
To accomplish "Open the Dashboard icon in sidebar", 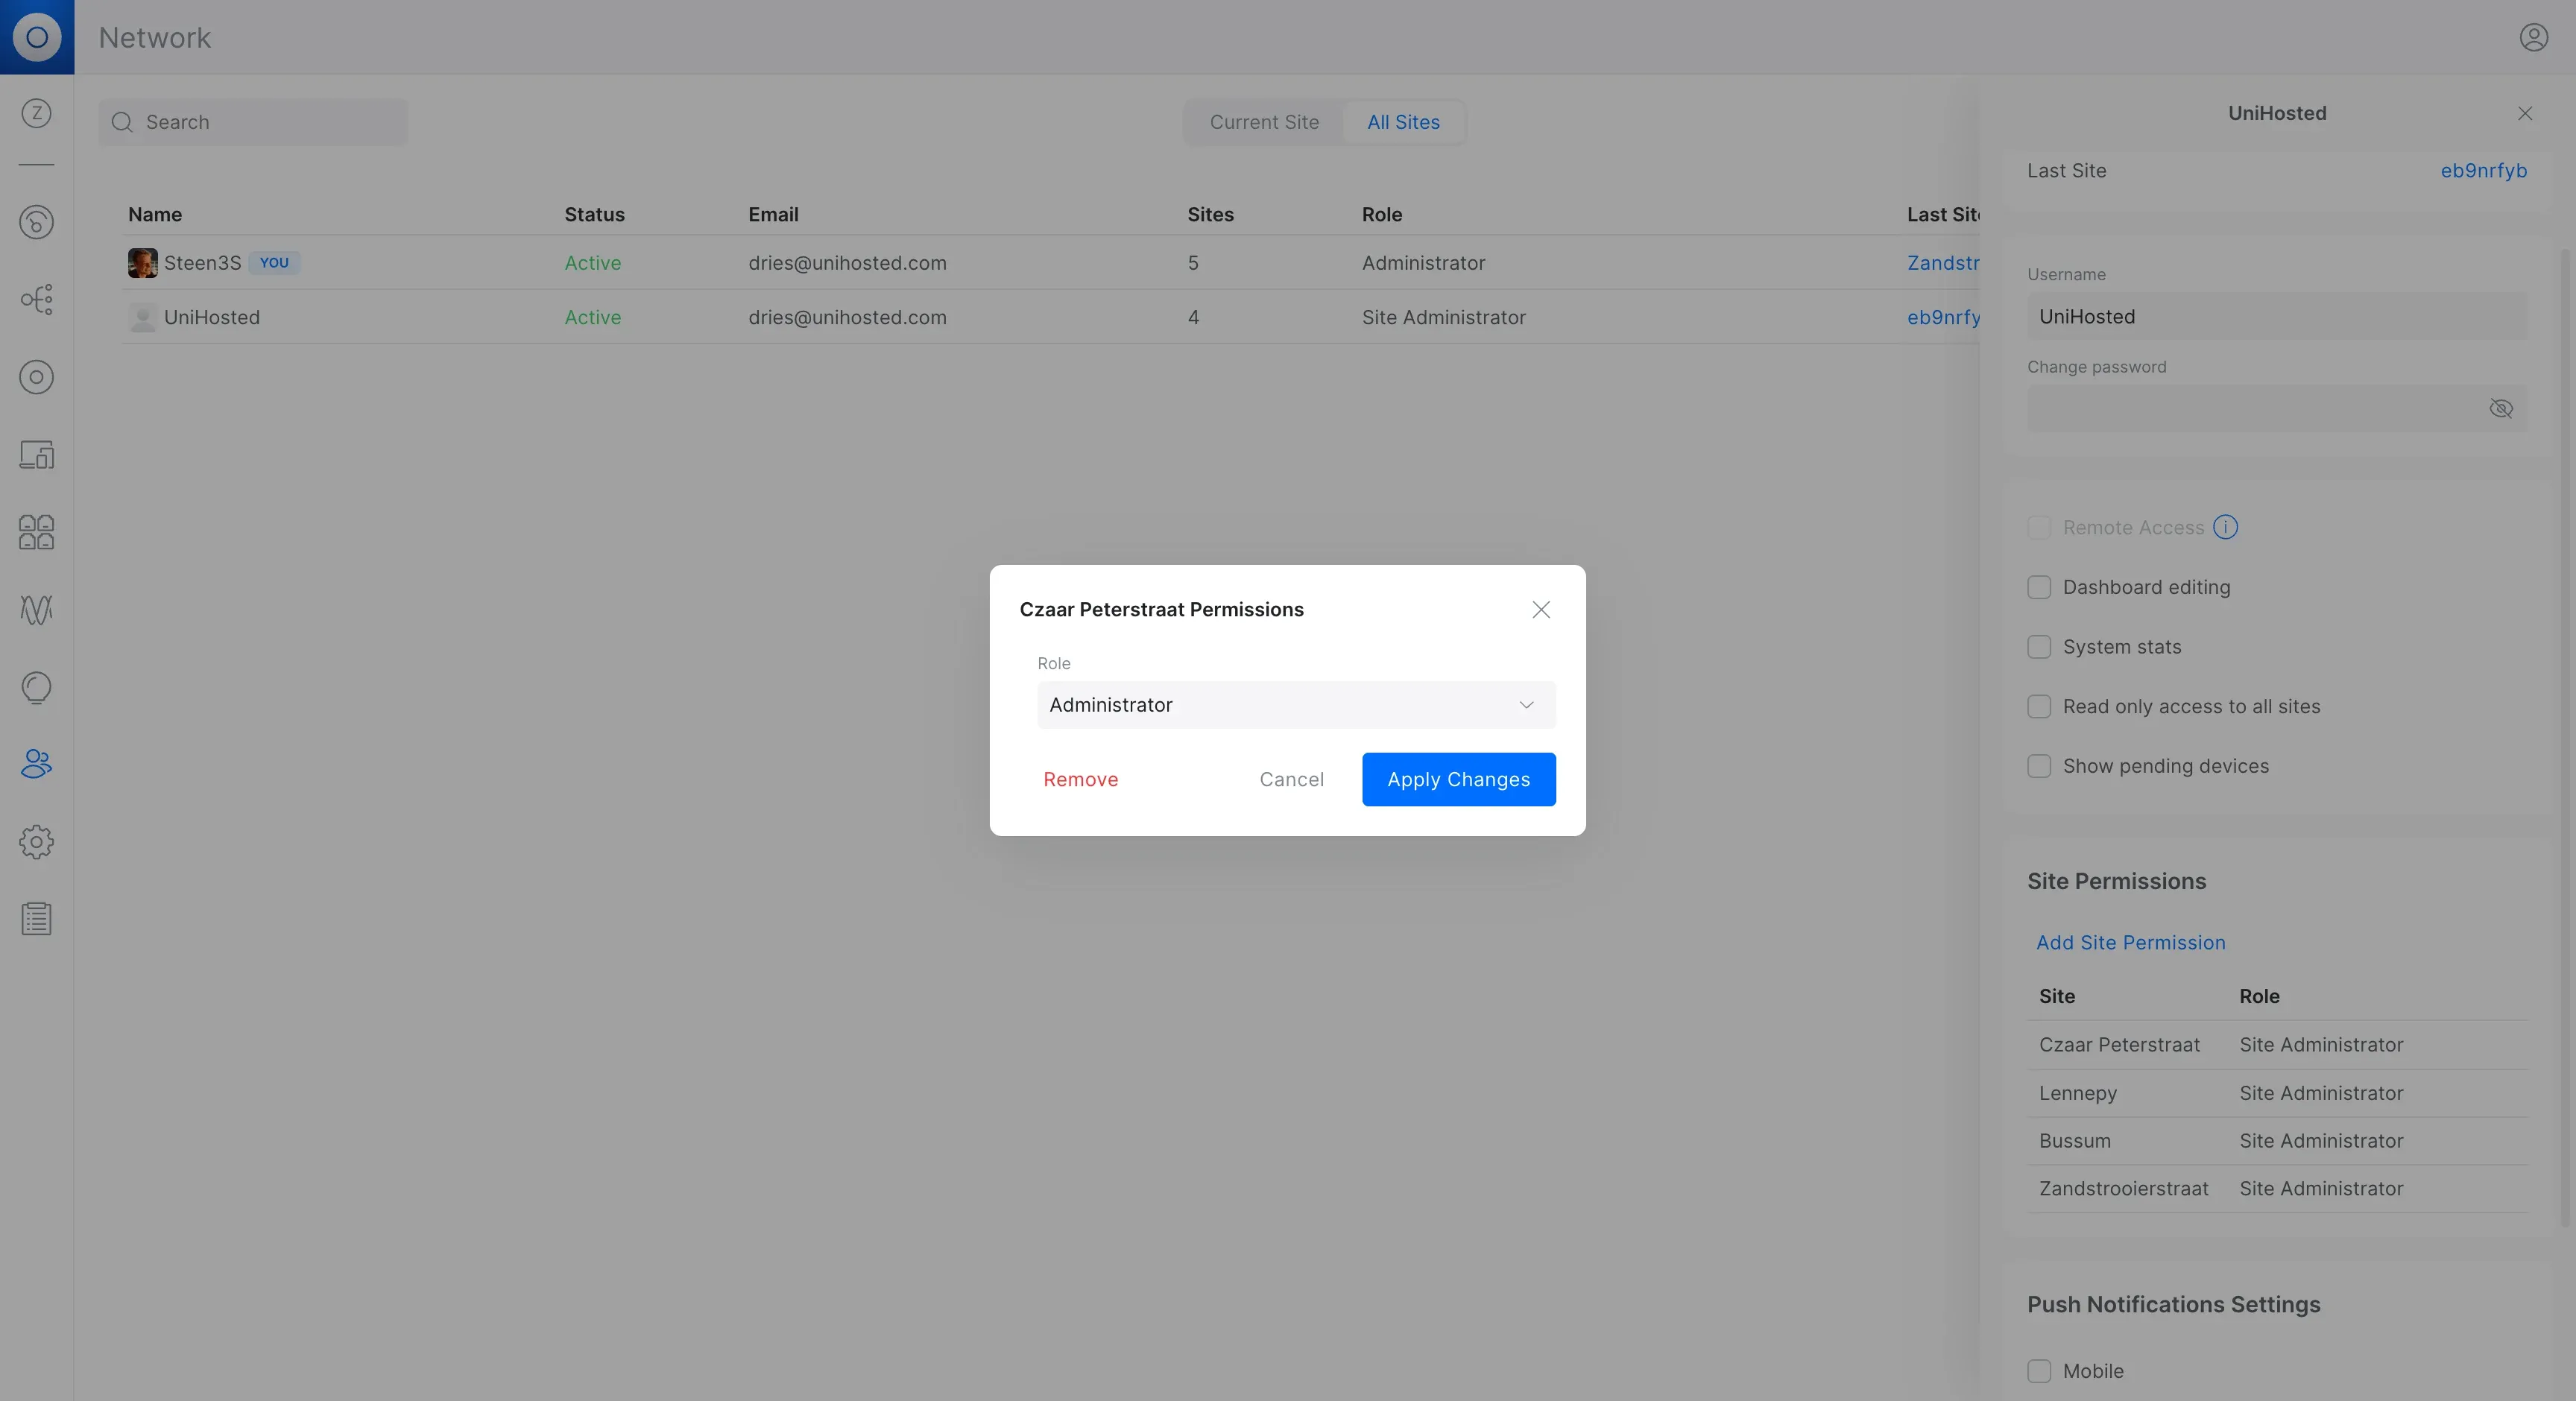I will click(36, 222).
